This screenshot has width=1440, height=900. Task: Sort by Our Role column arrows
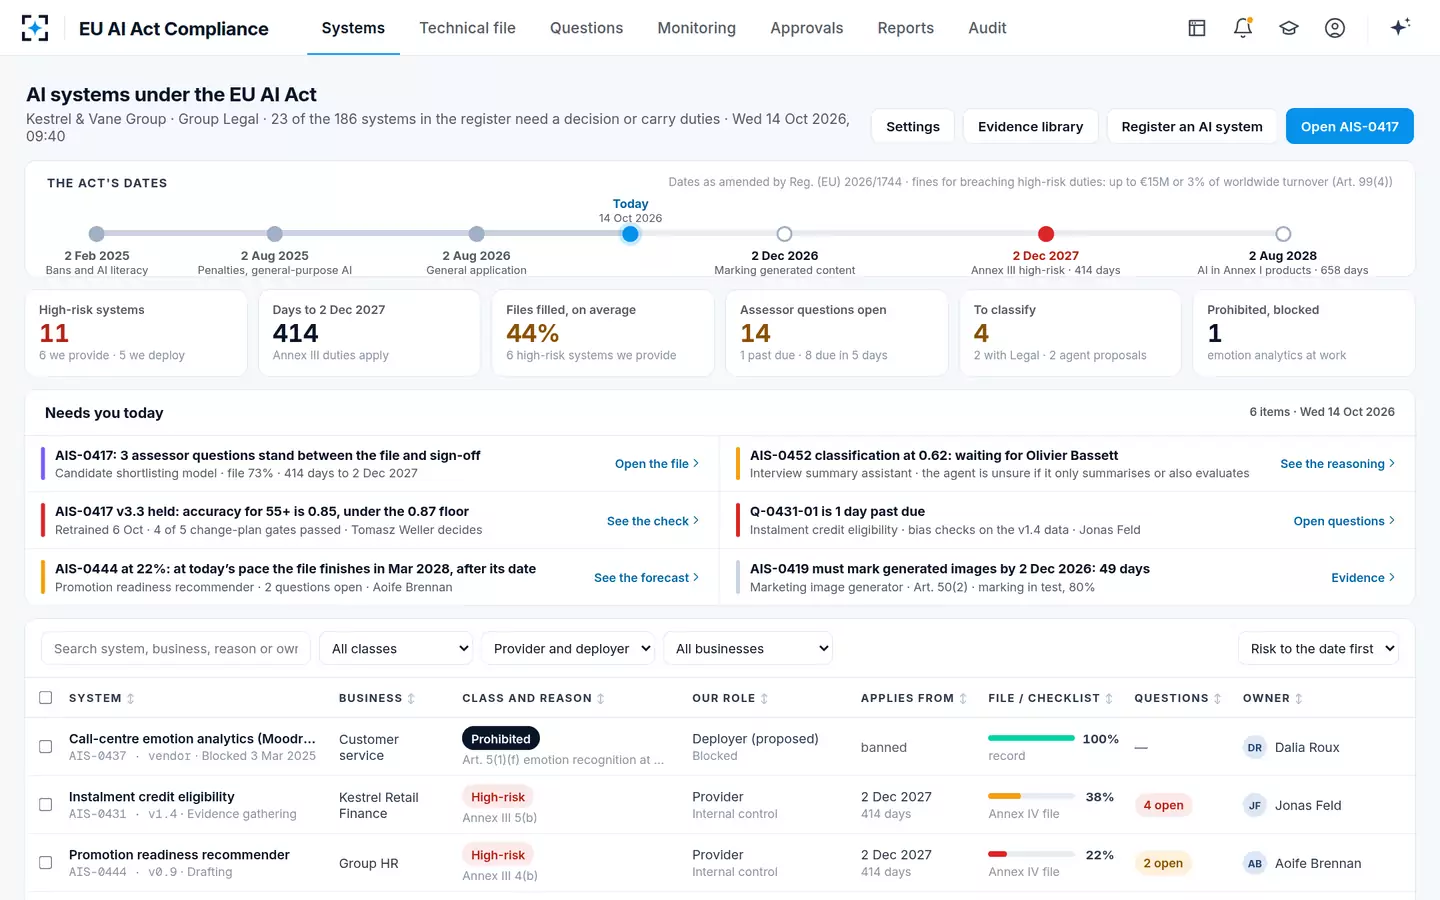(x=764, y=699)
